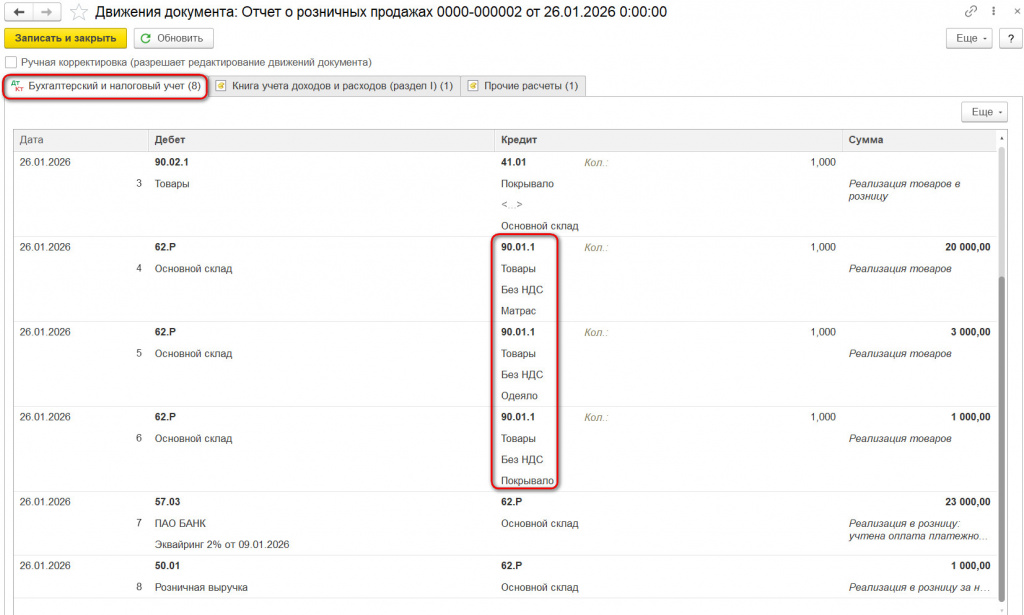
Task: Click the Дт/Кт icon on accounting tab
Action: [x=18, y=86]
